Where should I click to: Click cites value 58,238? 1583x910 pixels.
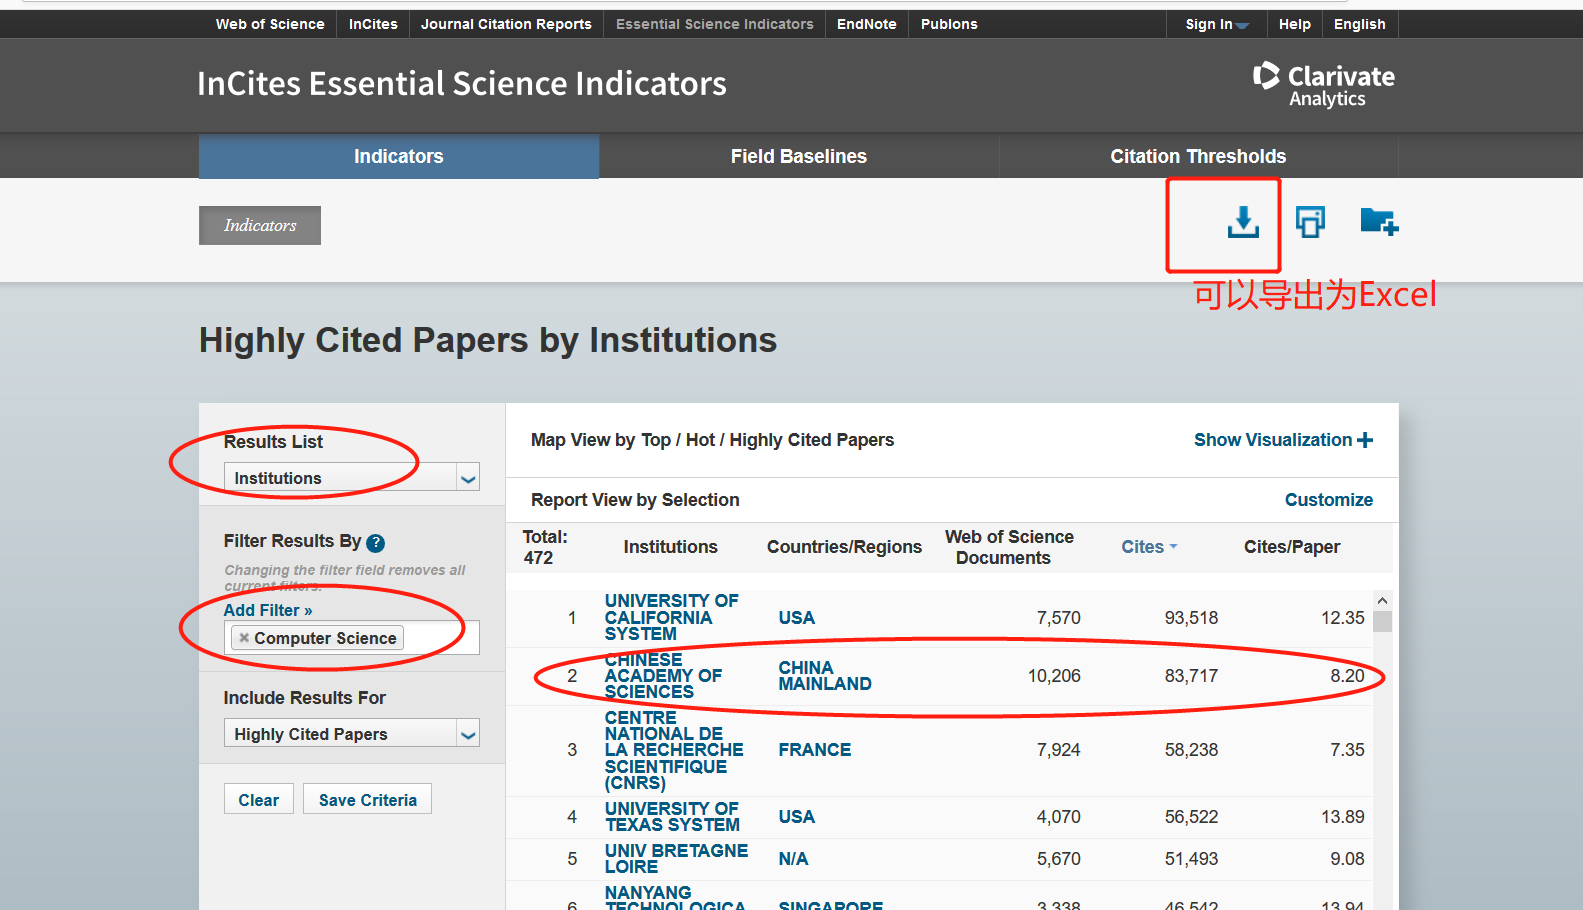[x=1191, y=750]
